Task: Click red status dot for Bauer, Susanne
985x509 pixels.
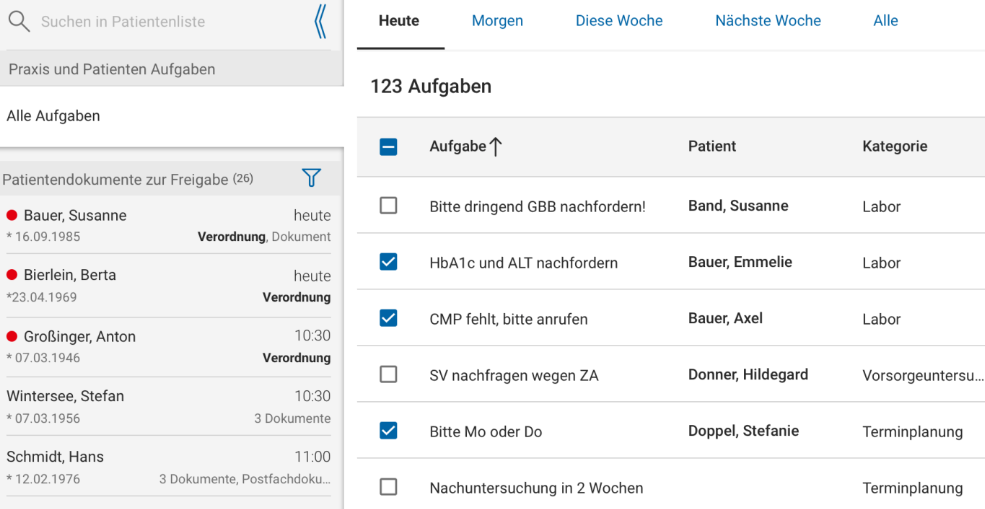Action: click(12, 215)
